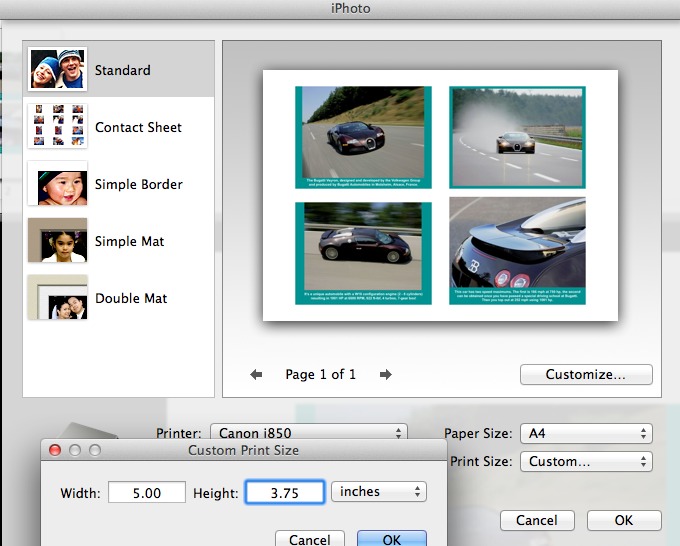
Task: Choose the Contact Sheet theme icon
Action: pyautogui.click(x=57, y=127)
